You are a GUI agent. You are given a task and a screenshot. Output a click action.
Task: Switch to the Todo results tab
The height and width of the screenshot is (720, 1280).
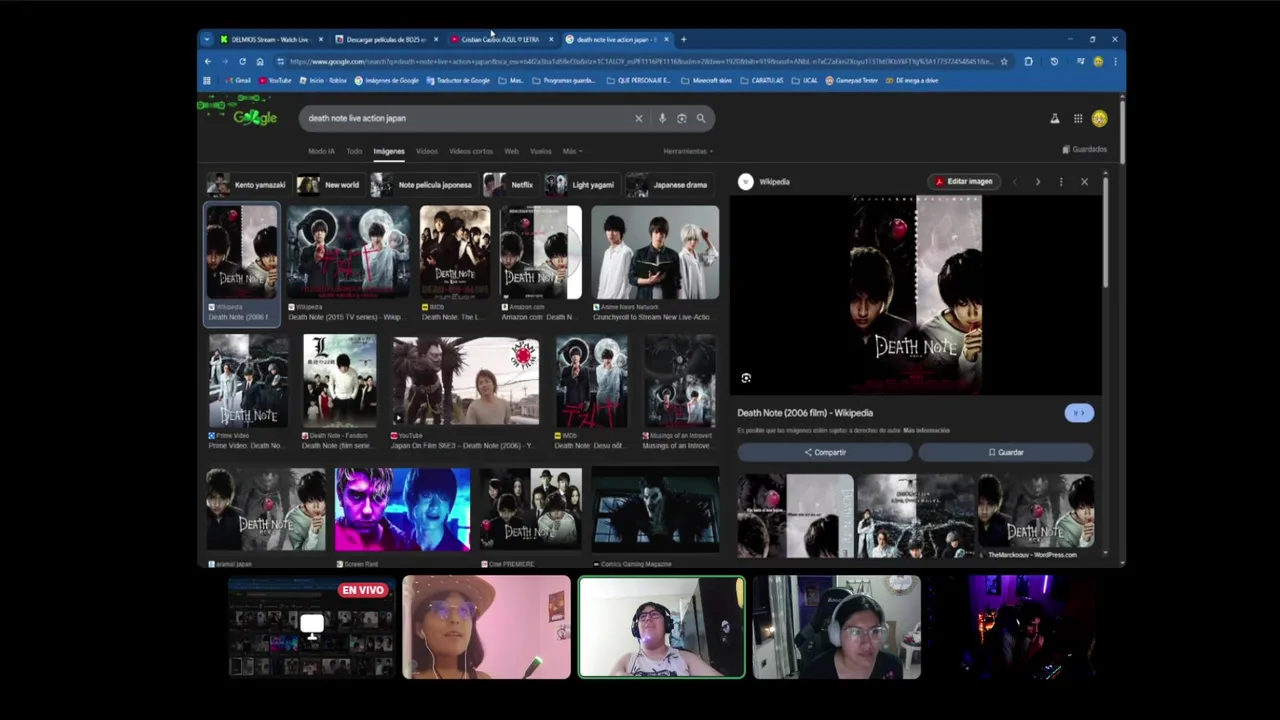(354, 151)
